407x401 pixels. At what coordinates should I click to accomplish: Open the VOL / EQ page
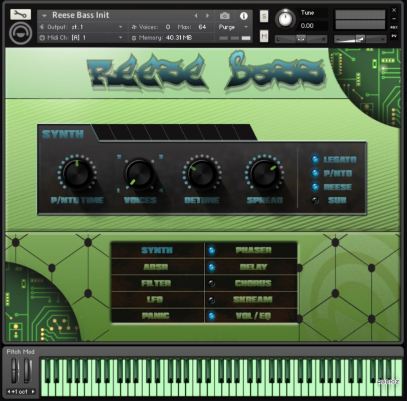tap(253, 316)
